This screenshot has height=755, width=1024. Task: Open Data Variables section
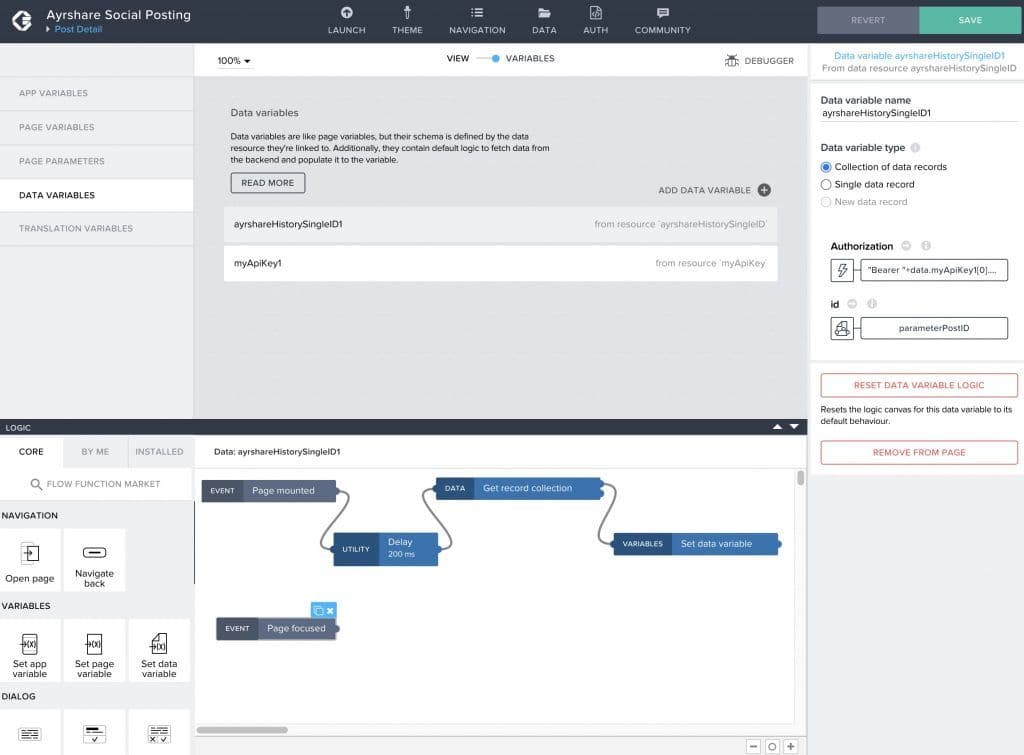tap(97, 195)
